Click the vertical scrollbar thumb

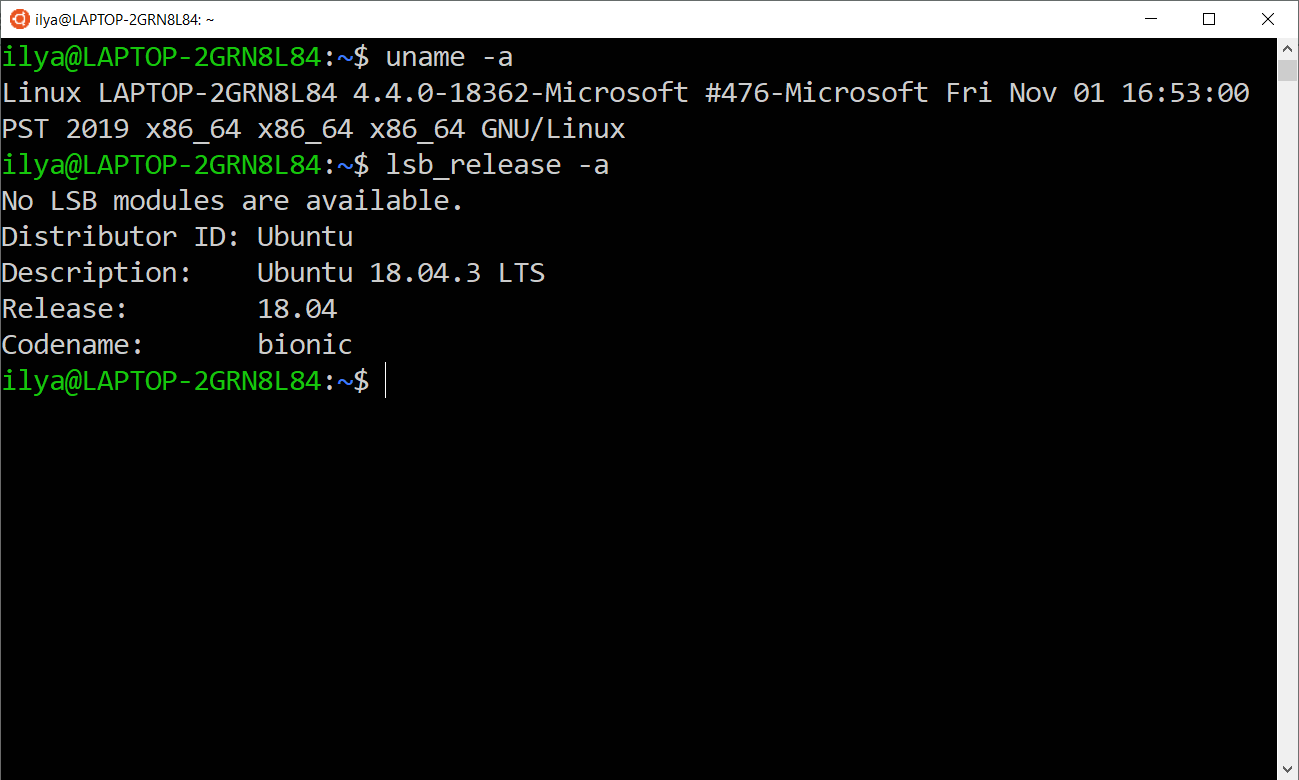click(x=1288, y=70)
